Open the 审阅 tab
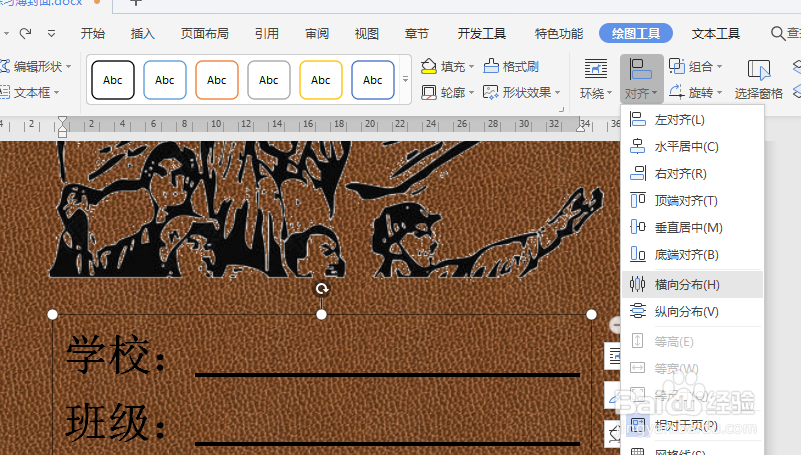The width and height of the screenshot is (801, 455). [x=317, y=34]
